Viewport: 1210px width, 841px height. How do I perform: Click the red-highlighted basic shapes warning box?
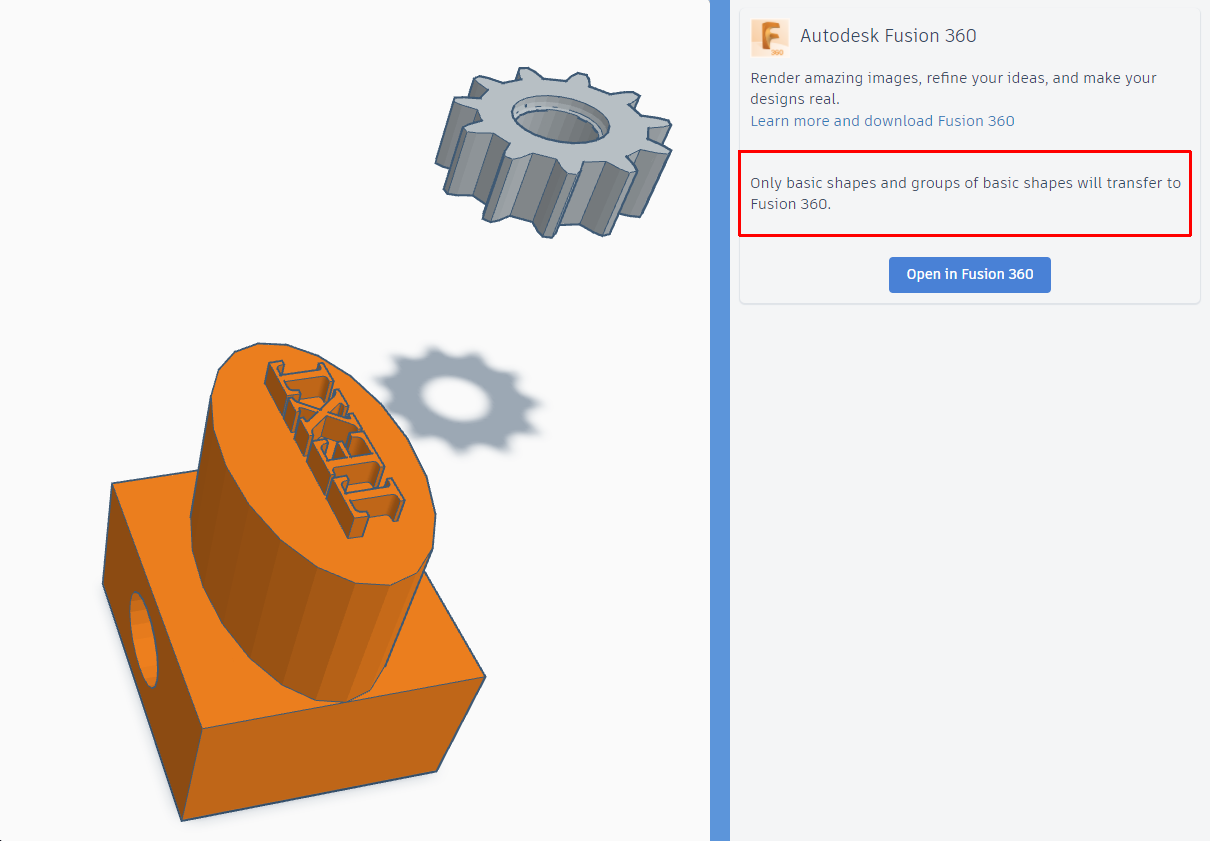click(965, 194)
